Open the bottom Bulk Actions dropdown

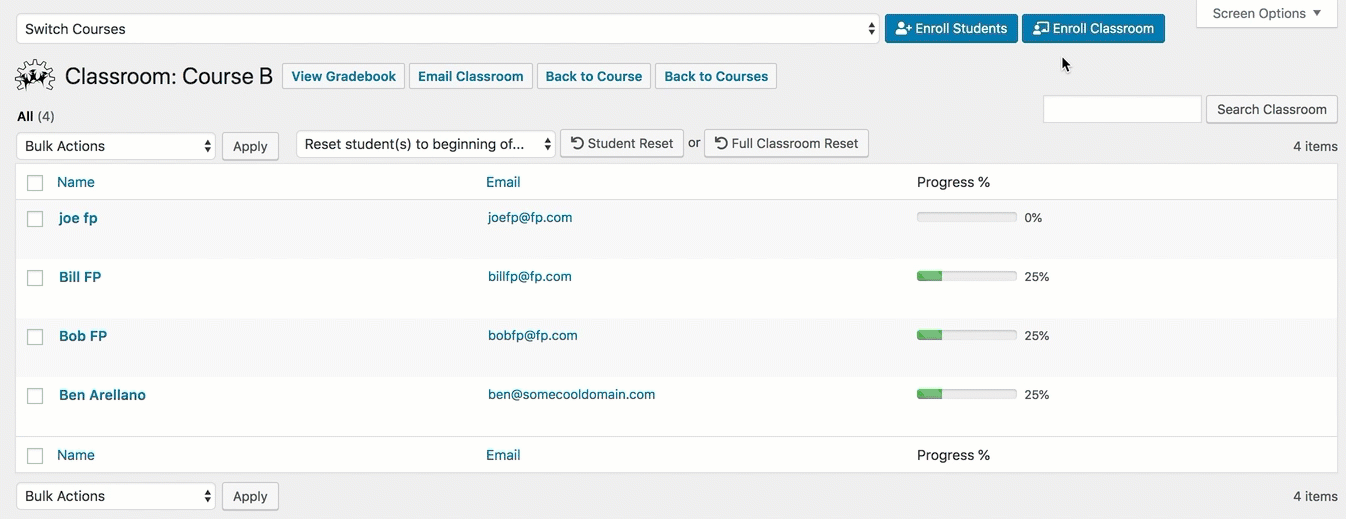click(116, 496)
